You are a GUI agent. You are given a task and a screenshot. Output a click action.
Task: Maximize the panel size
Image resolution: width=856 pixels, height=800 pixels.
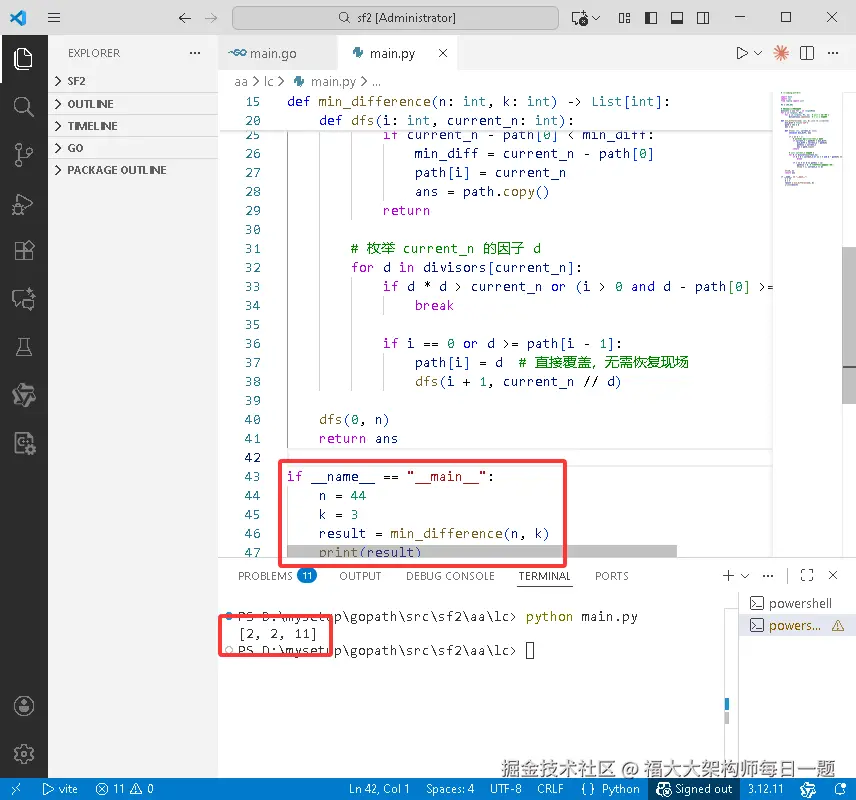(807, 576)
